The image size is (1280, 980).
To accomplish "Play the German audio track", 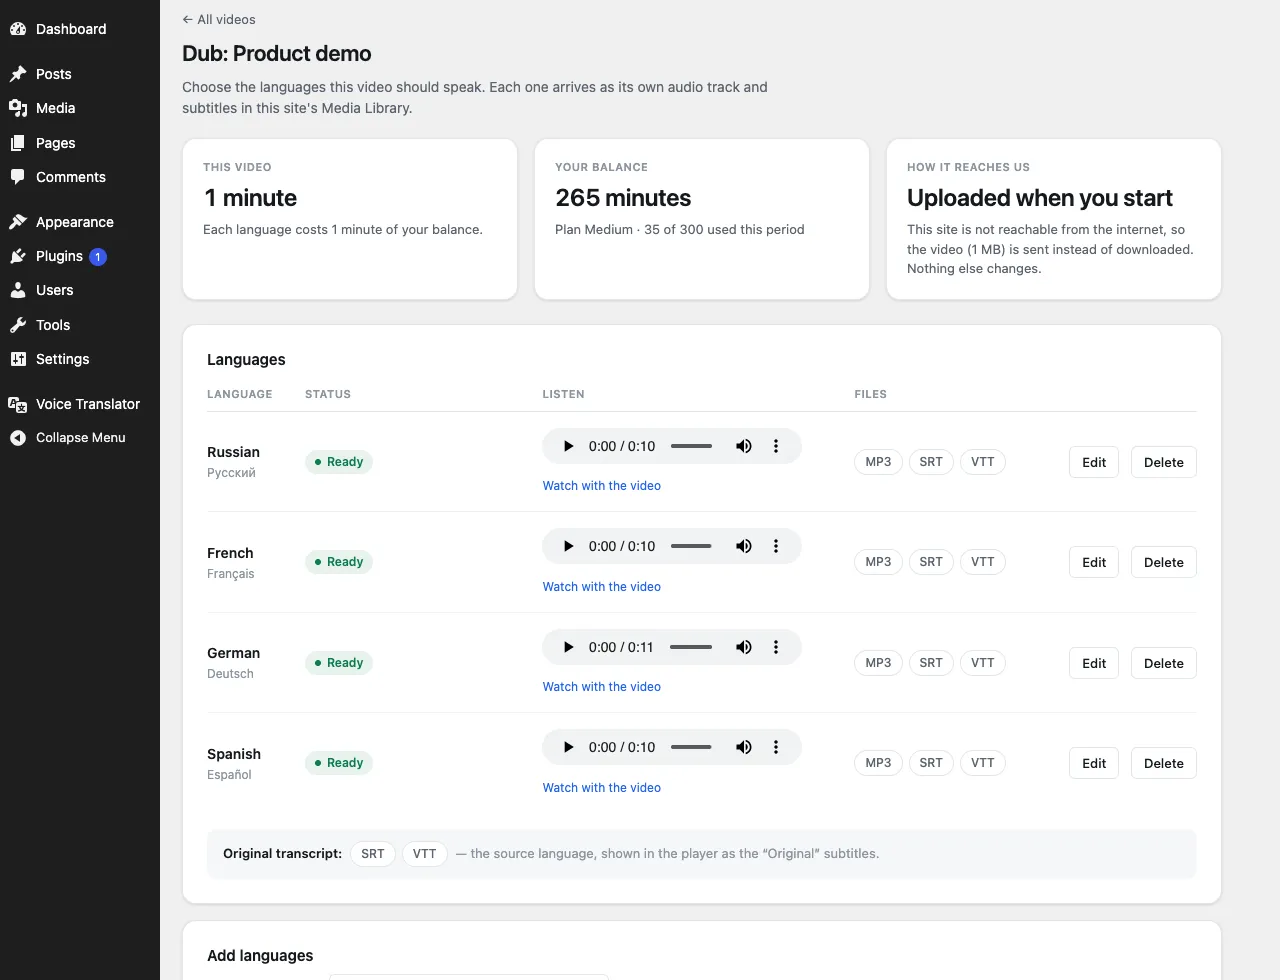I will coord(568,647).
